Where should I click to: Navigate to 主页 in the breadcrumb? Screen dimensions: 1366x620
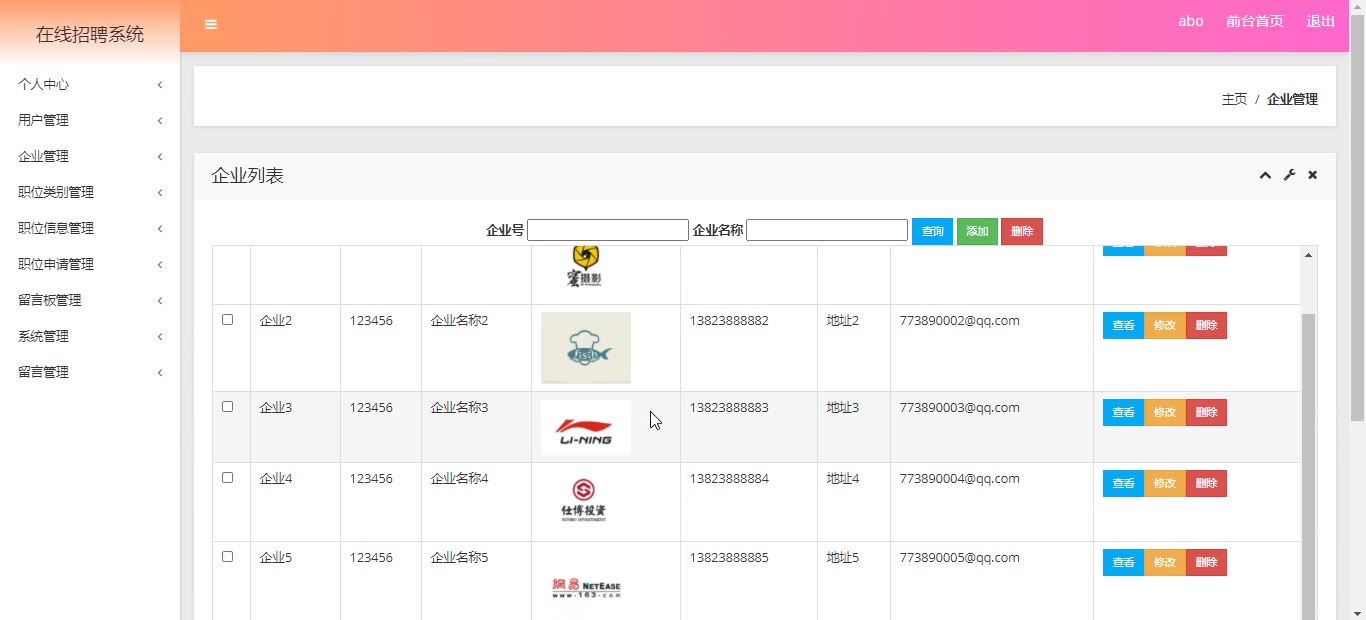point(1235,99)
